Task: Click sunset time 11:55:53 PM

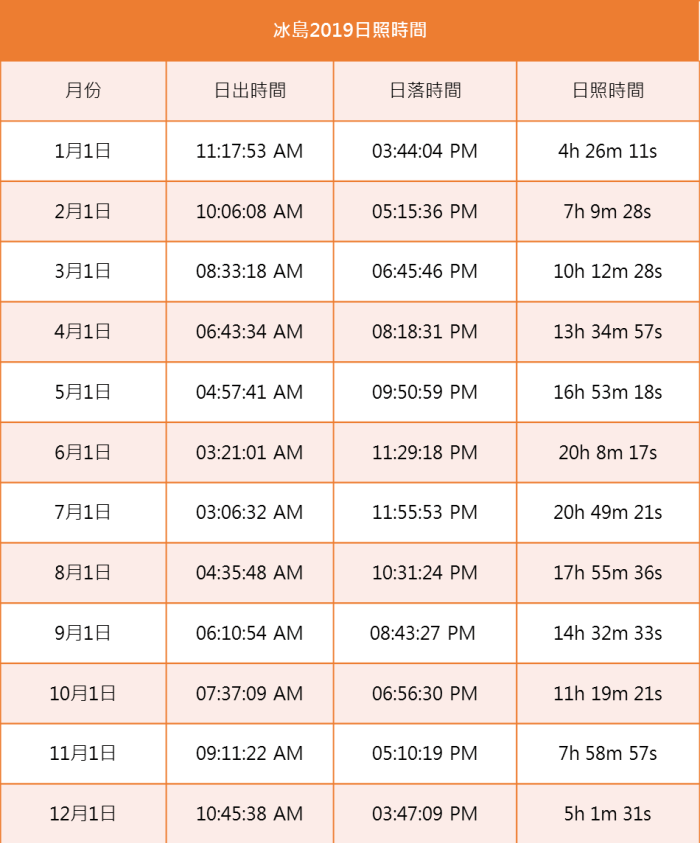Action: (x=425, y=513)
